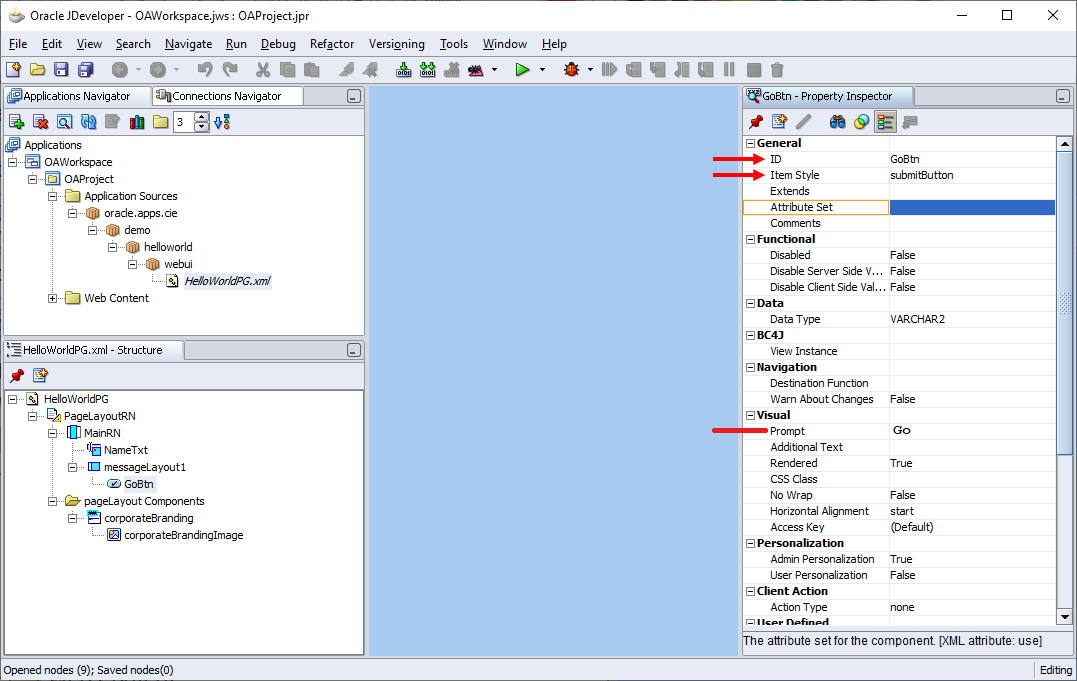The width and height of the screenshot is (1077, 681).
Task: Click the Terminate stop square icon
Action: [x=753, y=69]
